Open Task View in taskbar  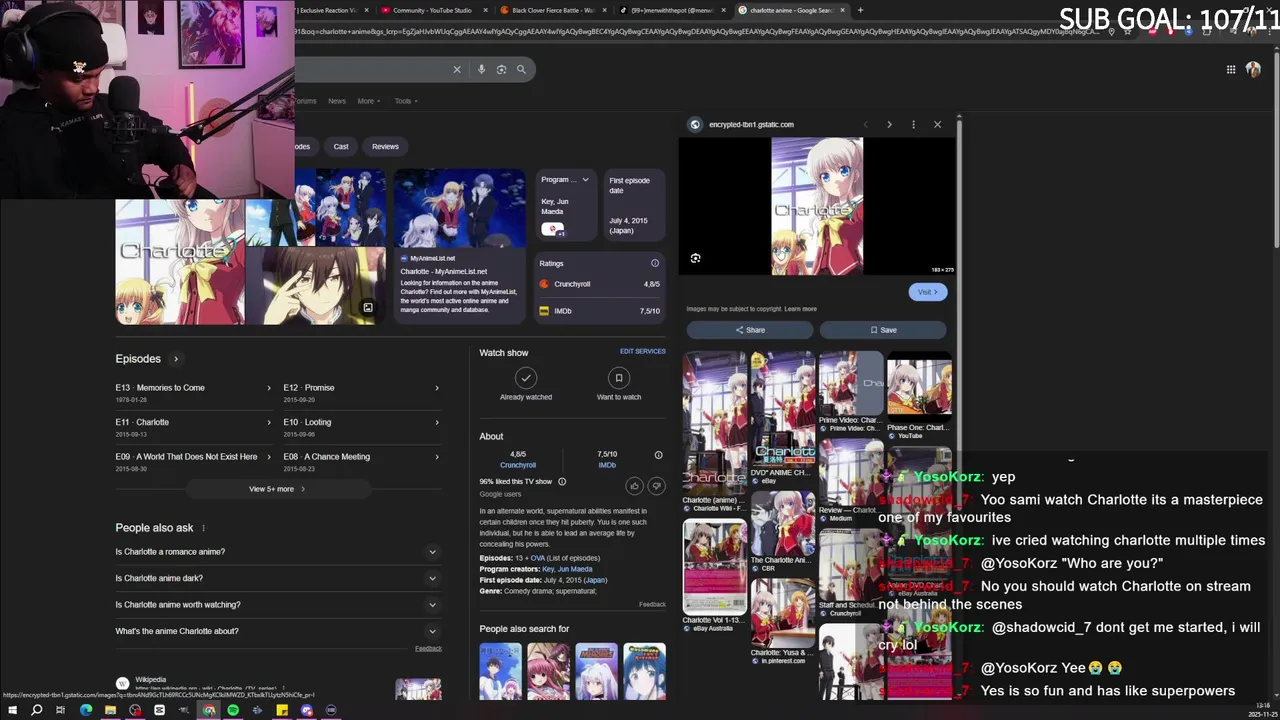61,710
